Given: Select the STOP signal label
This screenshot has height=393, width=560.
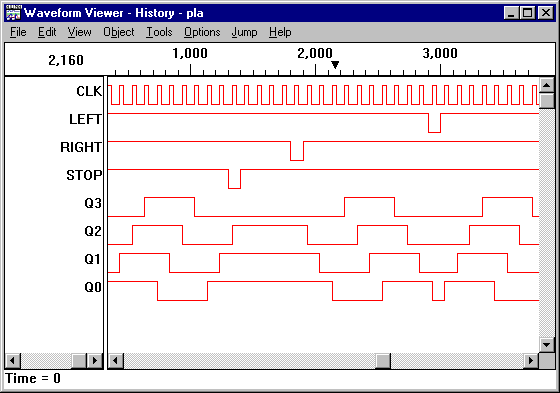Looking at the screenshot, I should point(84,175).
